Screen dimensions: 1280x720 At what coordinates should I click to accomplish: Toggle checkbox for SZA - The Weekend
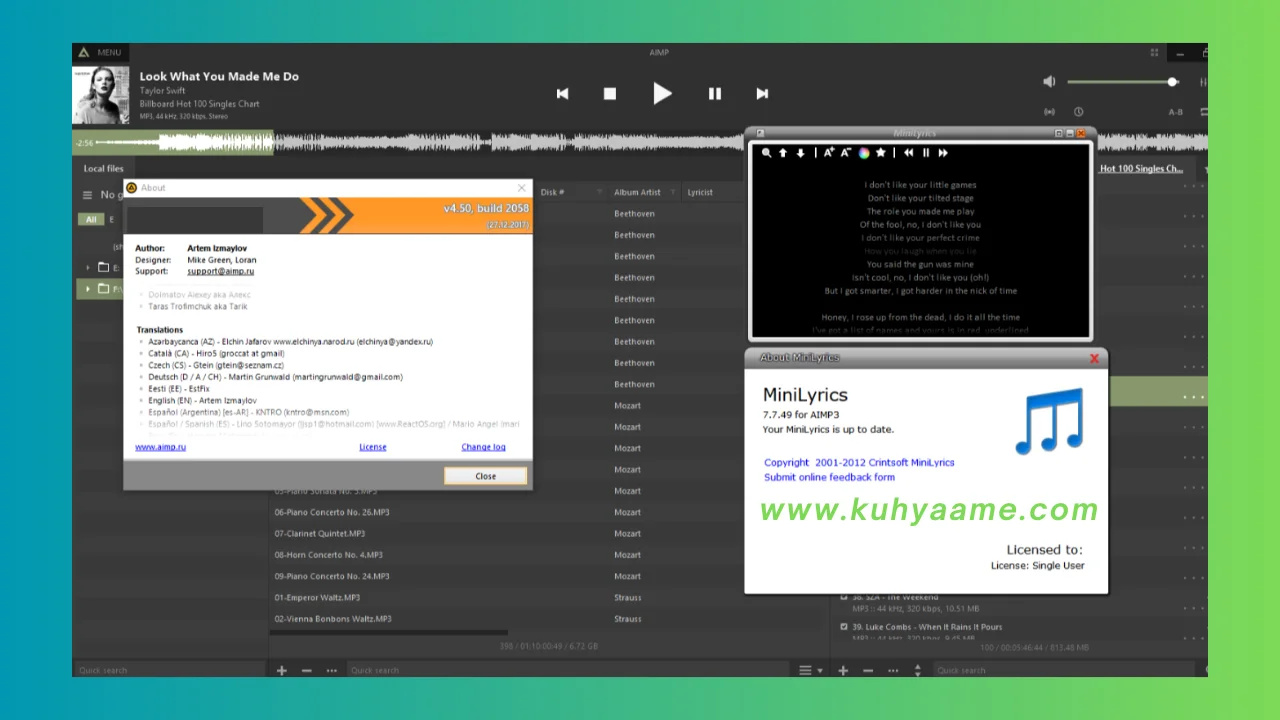(x=845, y=597)
